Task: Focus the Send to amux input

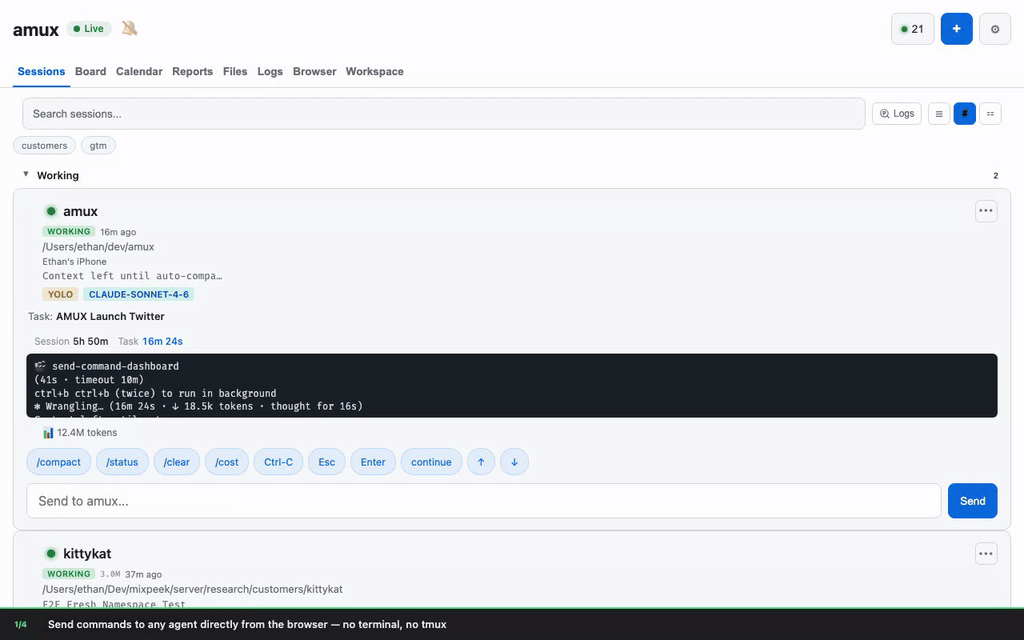Action: click(x=483, y=501)
